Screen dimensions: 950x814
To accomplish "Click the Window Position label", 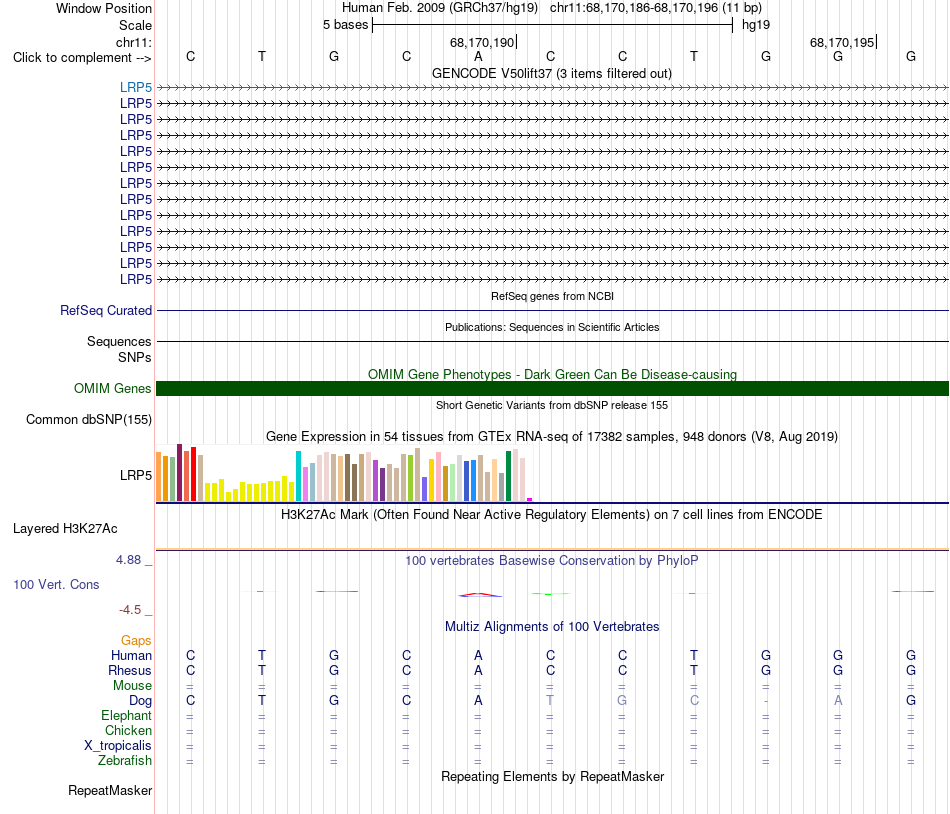I will click(104, 8).
